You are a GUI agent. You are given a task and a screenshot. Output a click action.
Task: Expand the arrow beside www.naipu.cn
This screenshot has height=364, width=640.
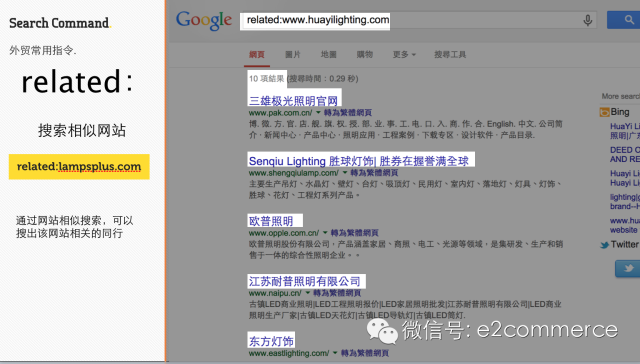pyautogui.click(x=307, y=293)
